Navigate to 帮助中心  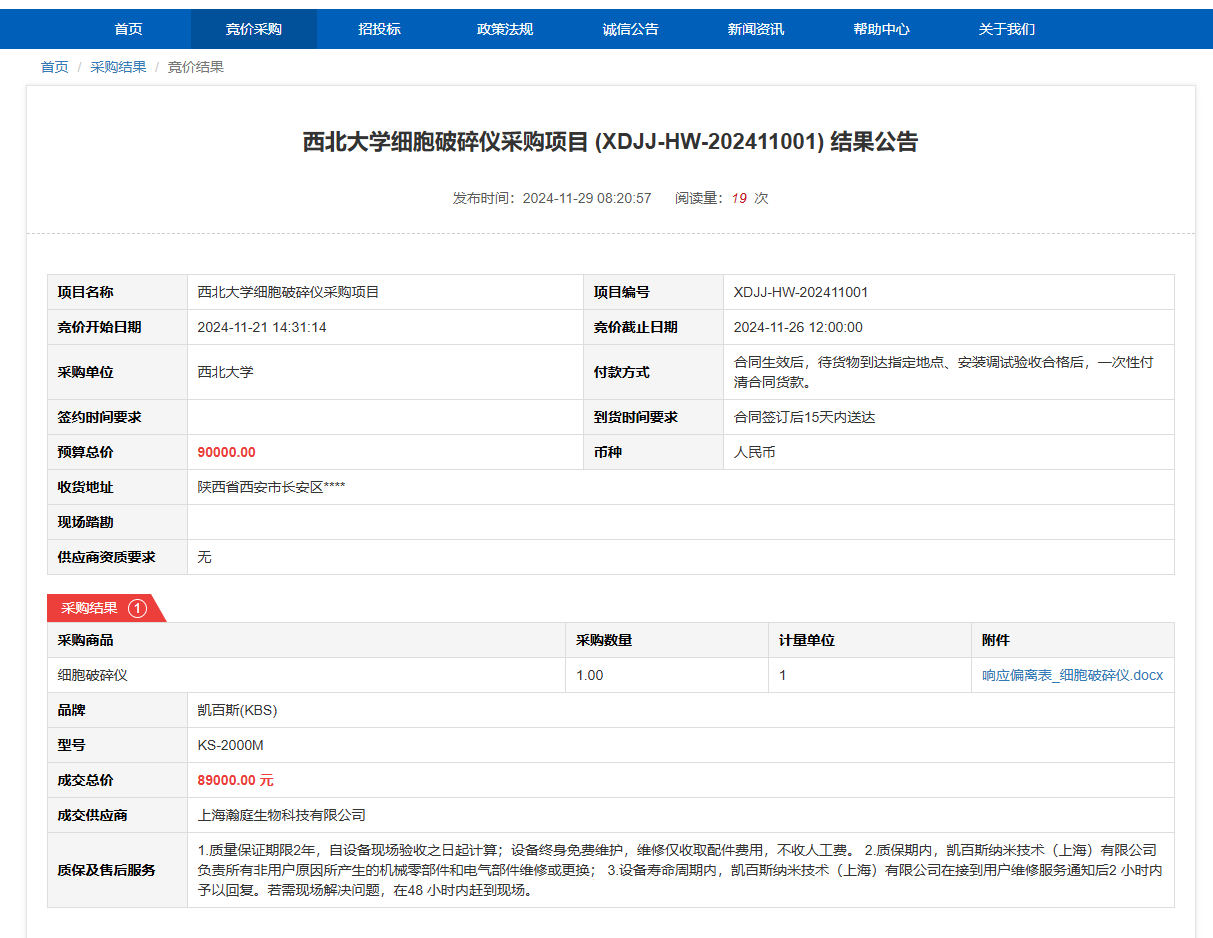coord(881,29)
